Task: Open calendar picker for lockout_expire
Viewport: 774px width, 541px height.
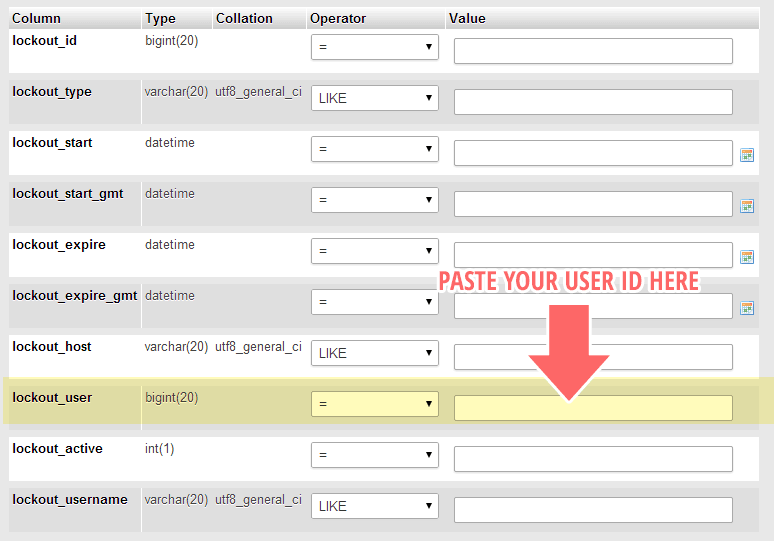Action: pyautogui.click(x=746, y=257)
